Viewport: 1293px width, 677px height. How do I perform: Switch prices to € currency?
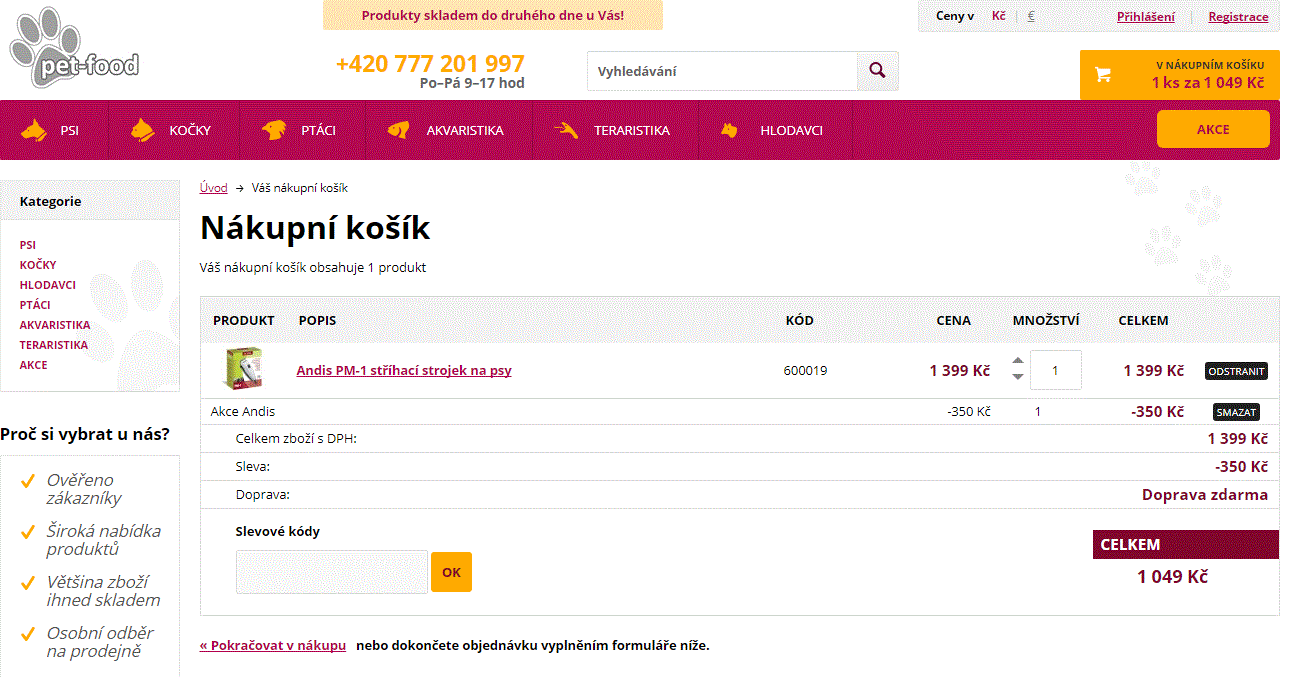(1031, 16)
